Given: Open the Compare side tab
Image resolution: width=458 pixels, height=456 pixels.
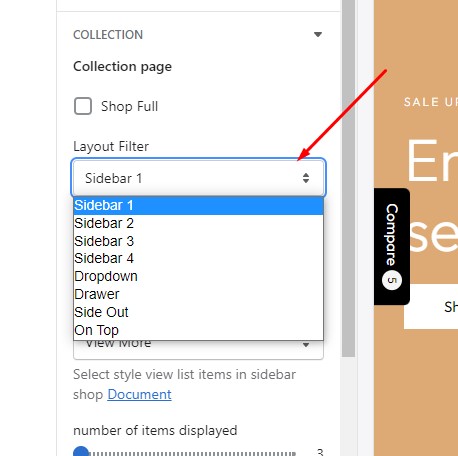Looking at the screenshot, I should point(392,246).
